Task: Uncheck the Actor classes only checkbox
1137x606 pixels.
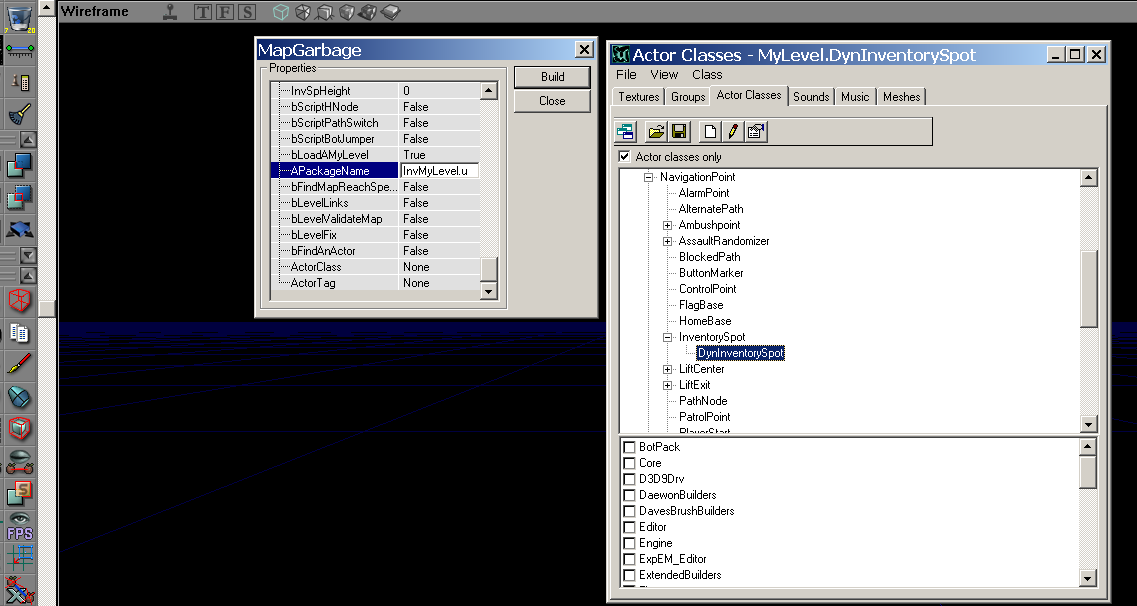Action: coord(625,157)
